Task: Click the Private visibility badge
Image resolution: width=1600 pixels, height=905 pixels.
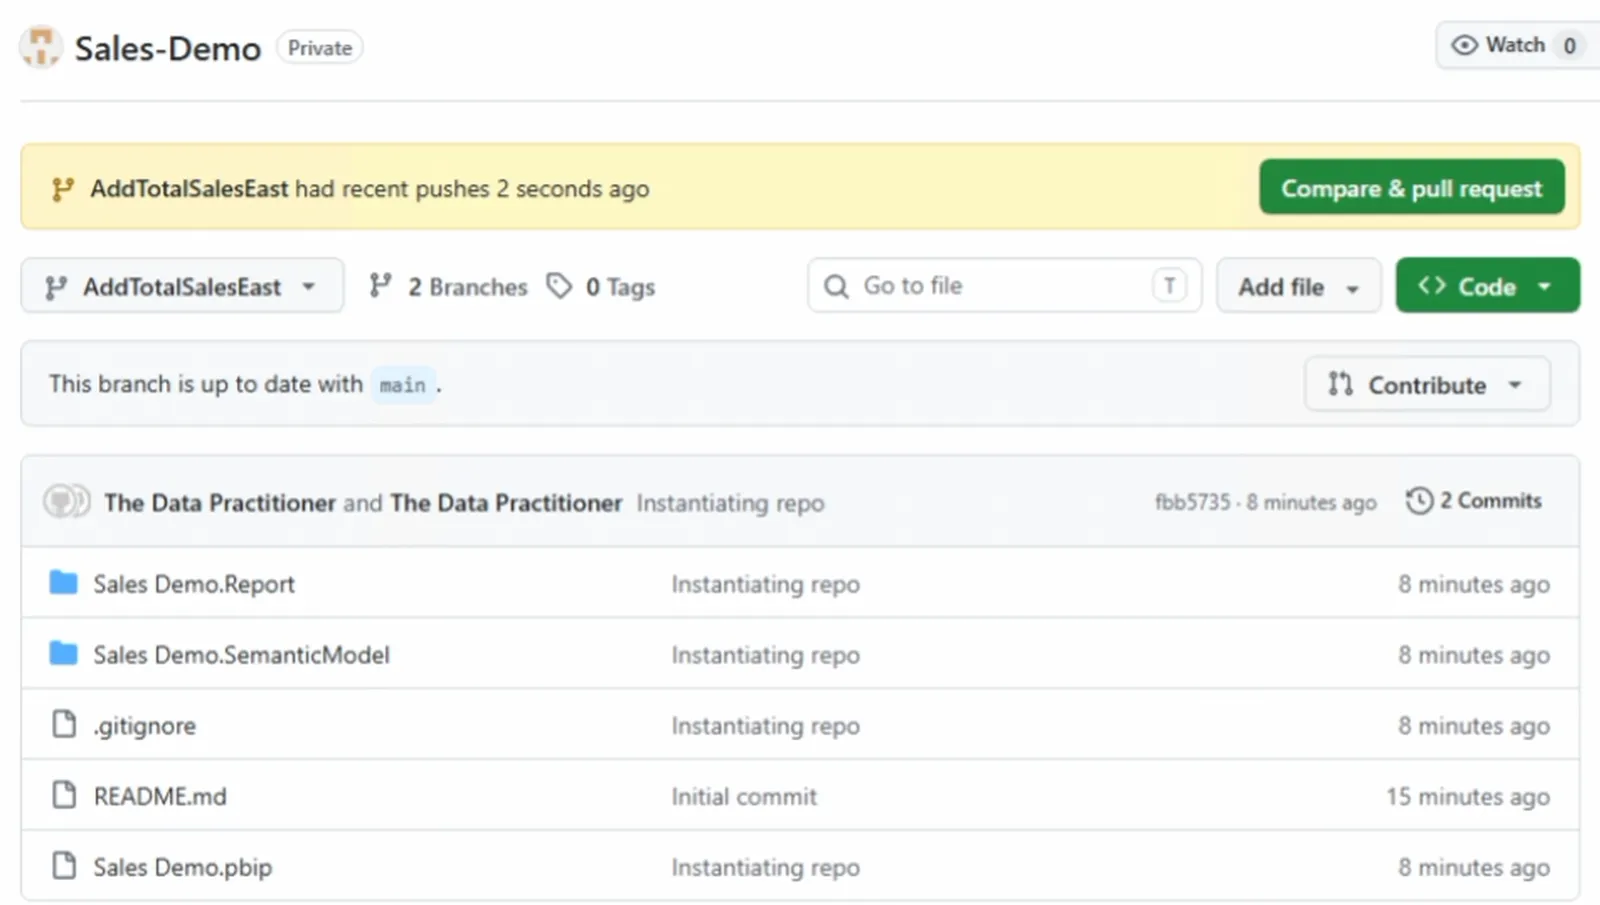Action: coord(320,48)
